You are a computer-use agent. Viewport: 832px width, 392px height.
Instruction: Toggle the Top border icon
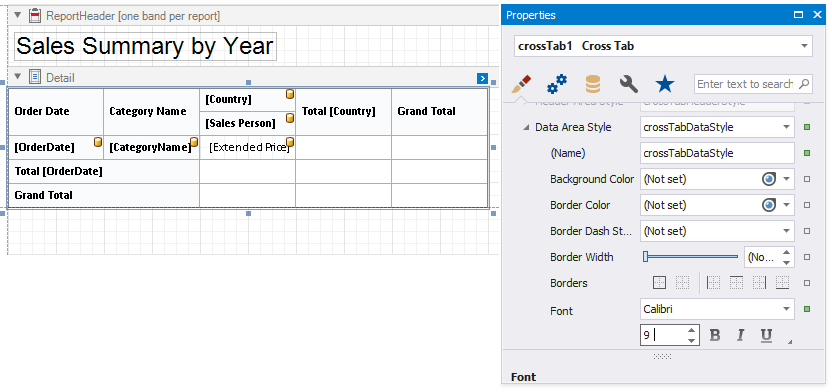coord(736,283)
